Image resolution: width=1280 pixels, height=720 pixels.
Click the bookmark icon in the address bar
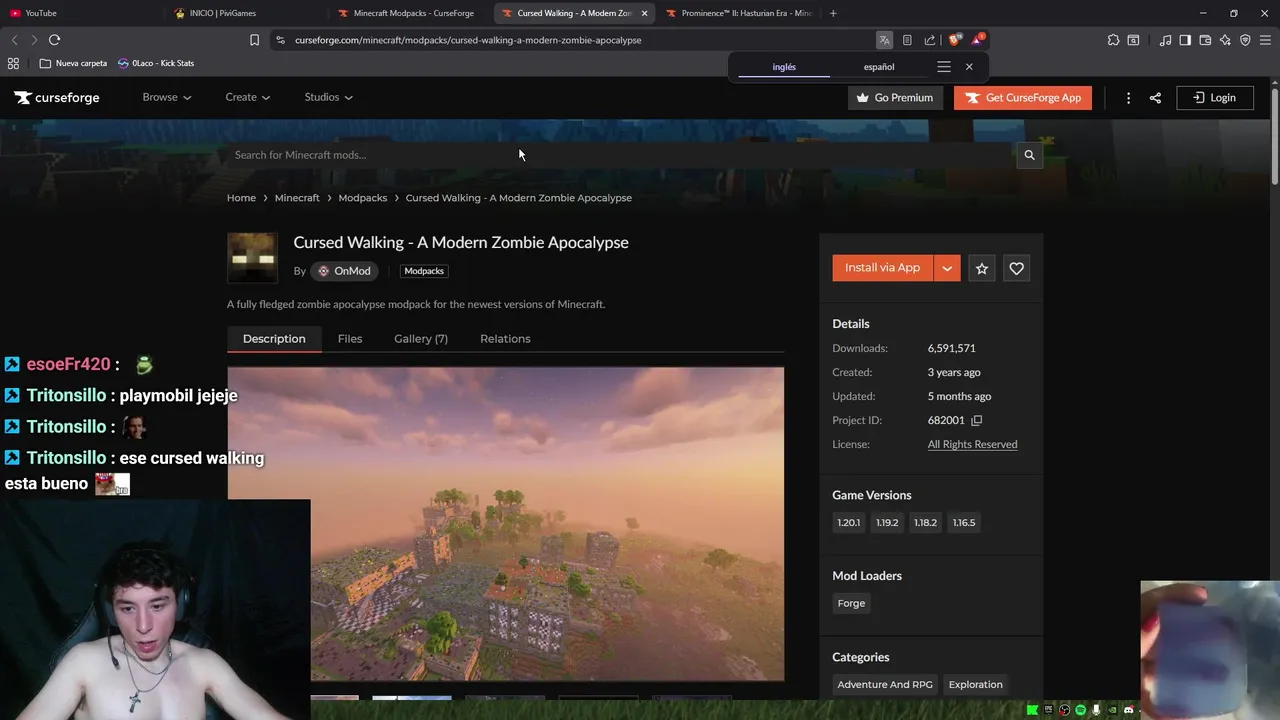pos(254,40)
